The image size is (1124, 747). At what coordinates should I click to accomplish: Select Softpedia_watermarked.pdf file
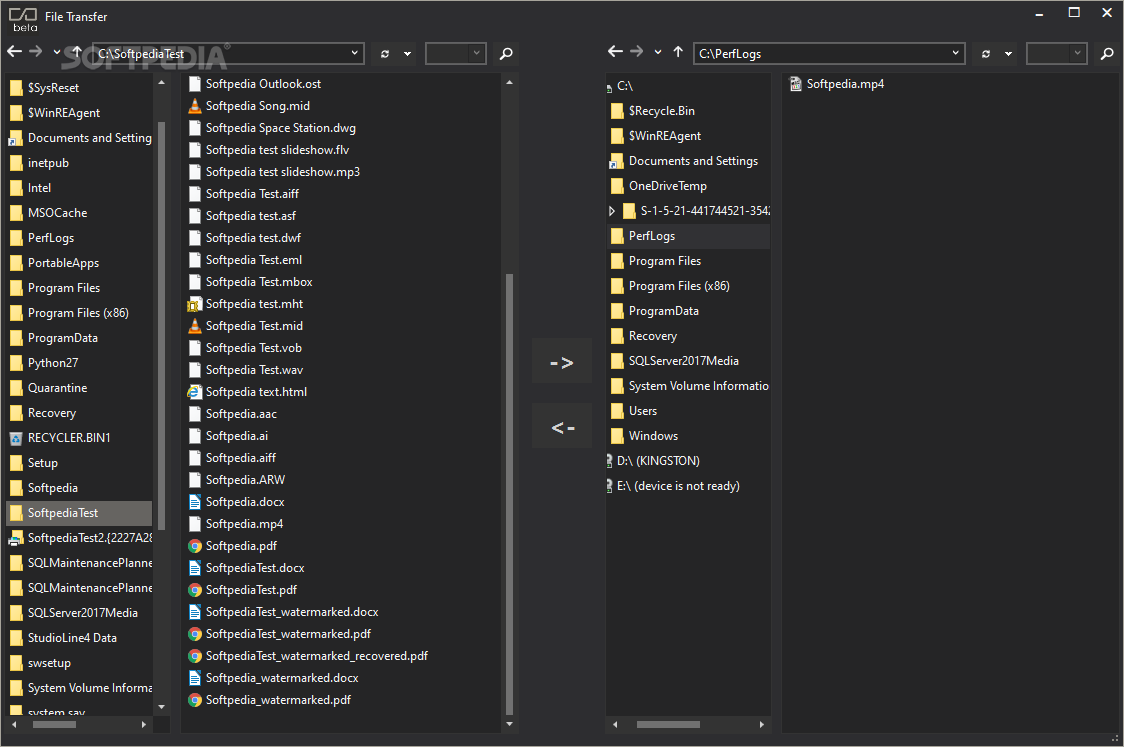270,700
